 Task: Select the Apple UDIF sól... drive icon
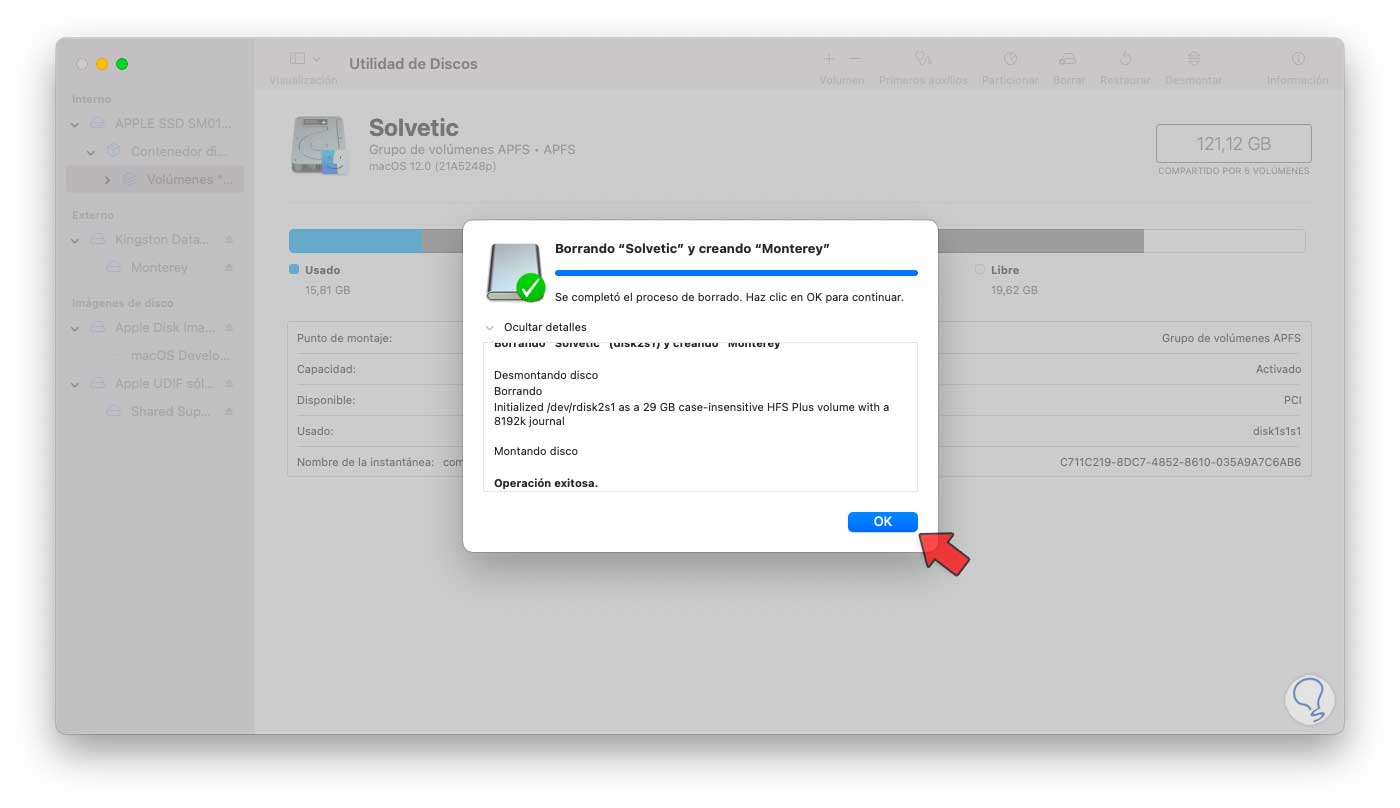[x=97, y=384]
